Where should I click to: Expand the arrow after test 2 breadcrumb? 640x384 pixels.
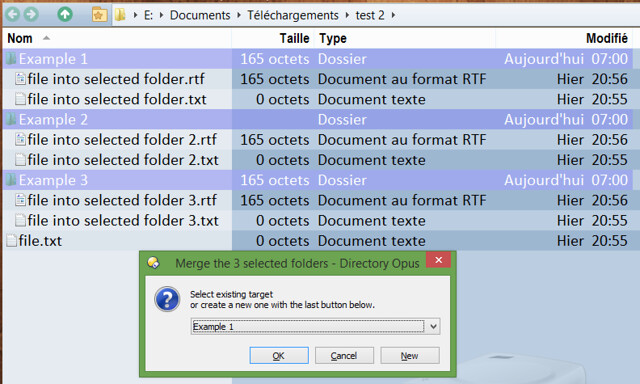393,16
